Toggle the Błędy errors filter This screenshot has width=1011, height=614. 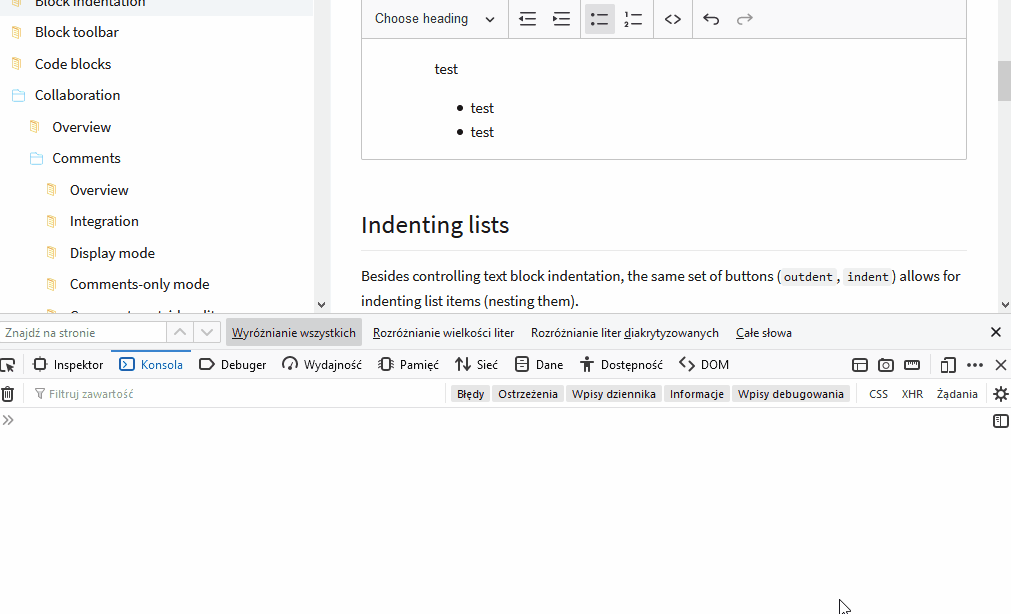tap(471, 394)
